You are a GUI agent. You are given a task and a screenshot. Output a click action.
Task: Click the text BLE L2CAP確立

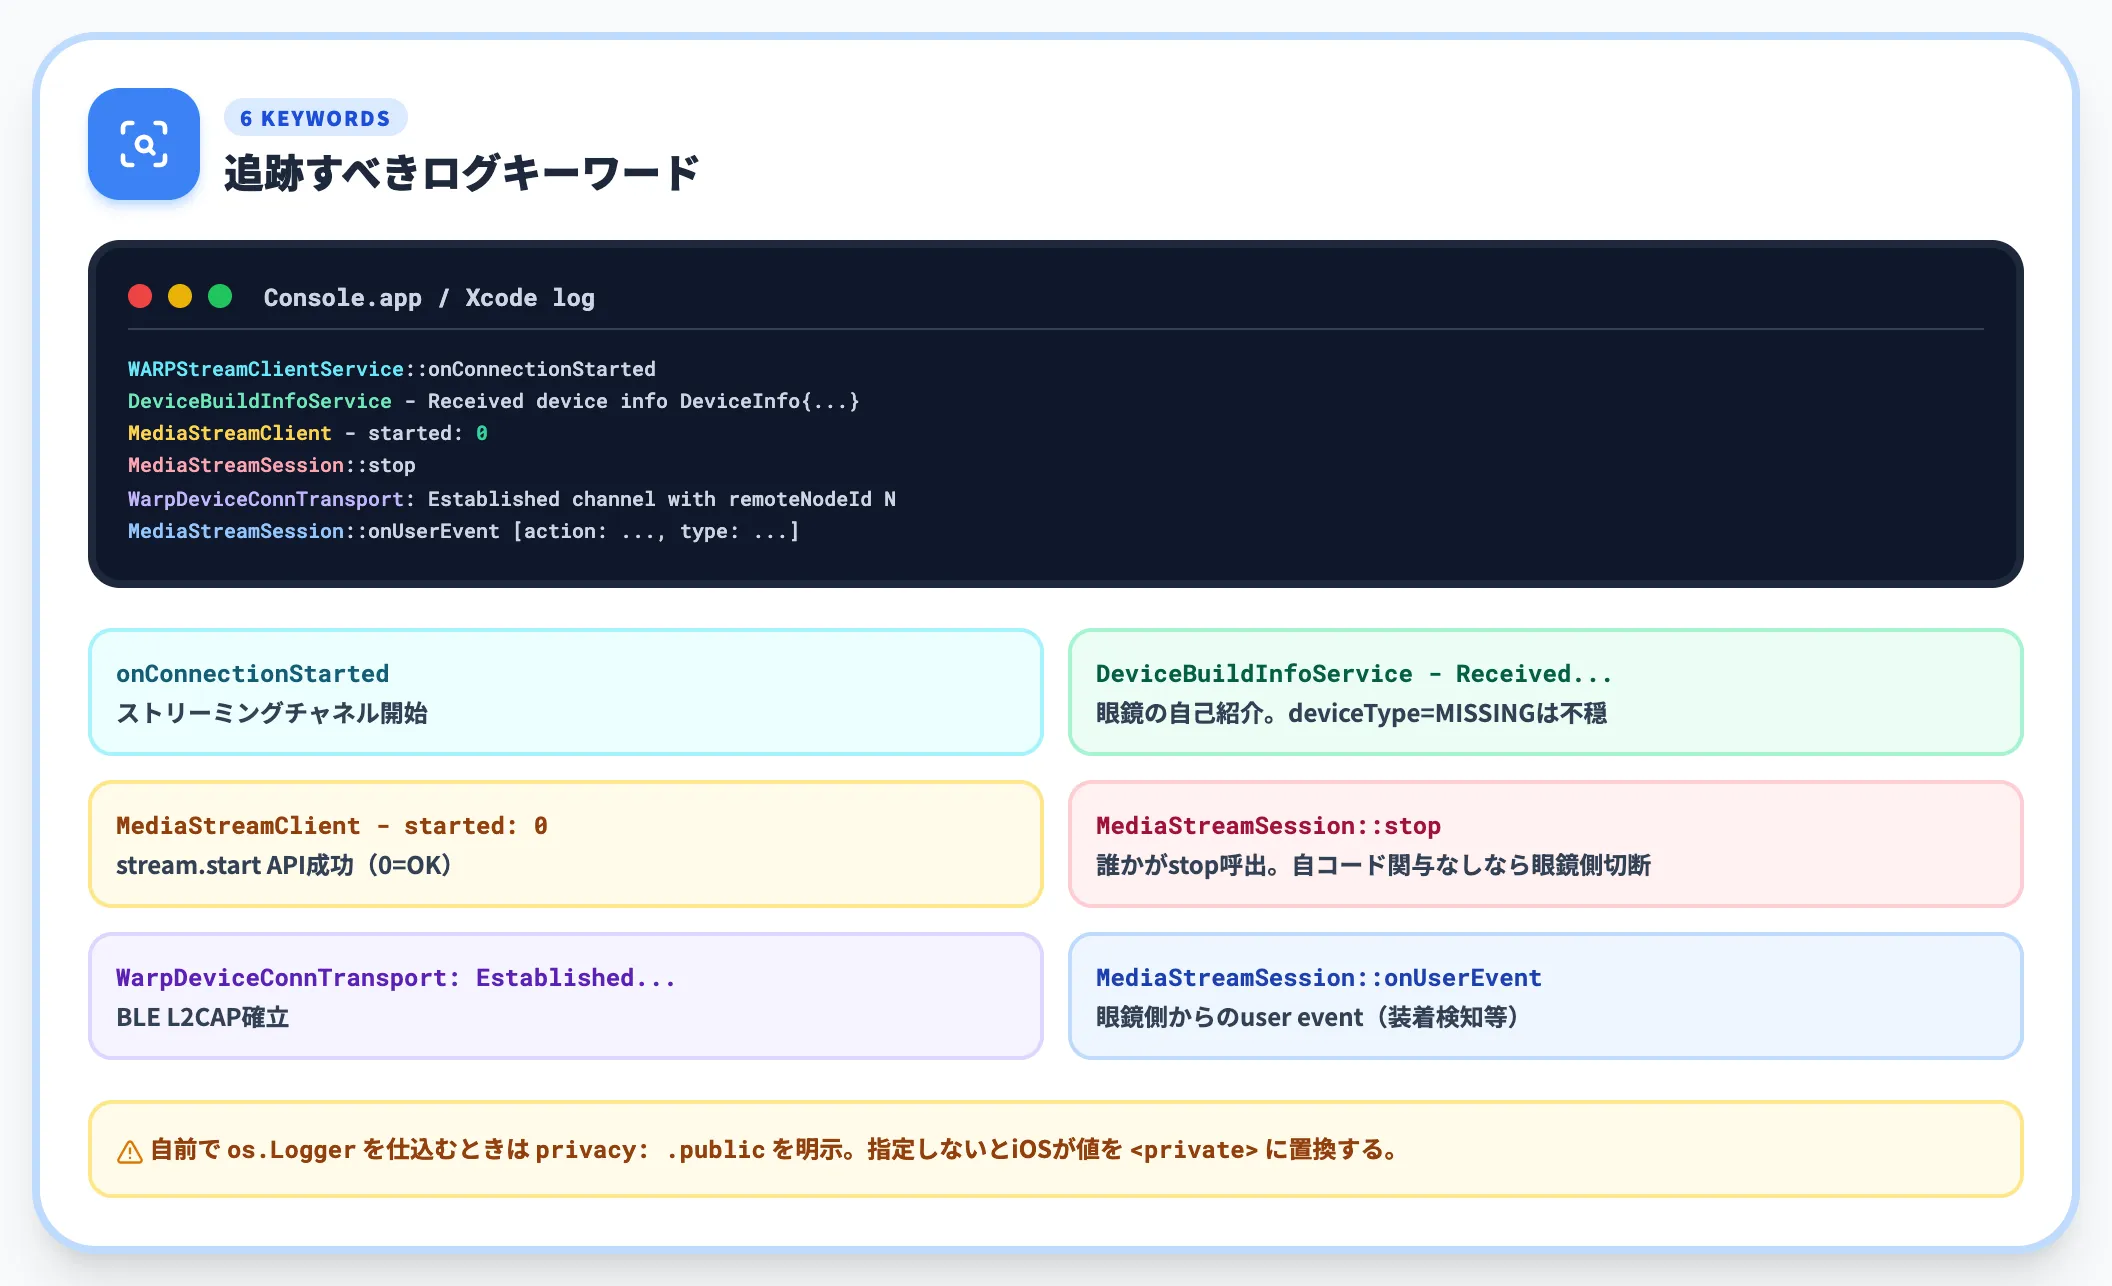click(x=203, y=1017)
